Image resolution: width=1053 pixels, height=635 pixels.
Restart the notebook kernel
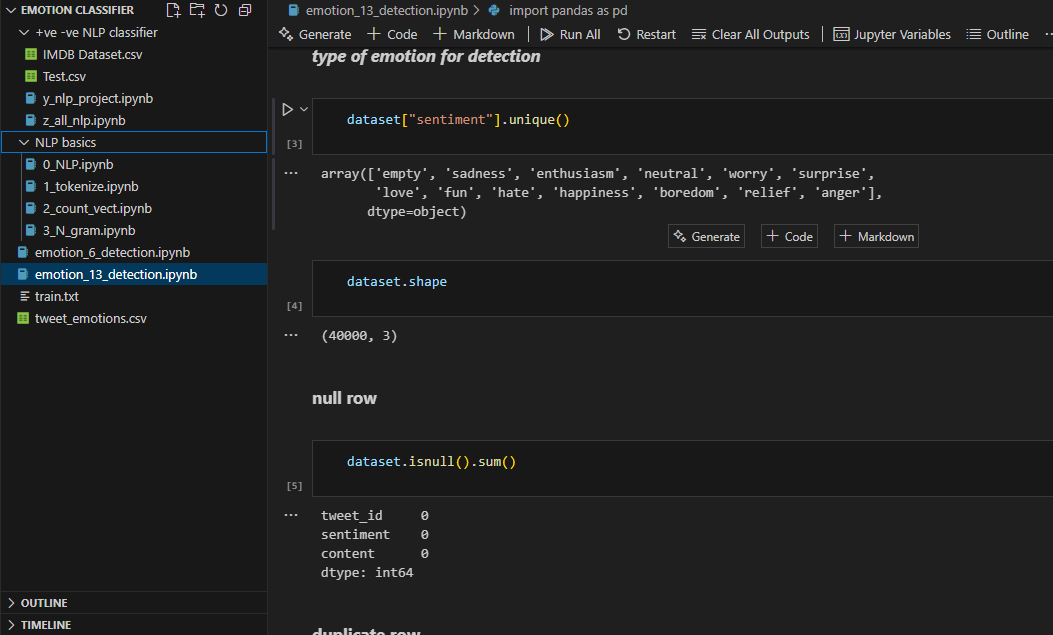point(646,34)
